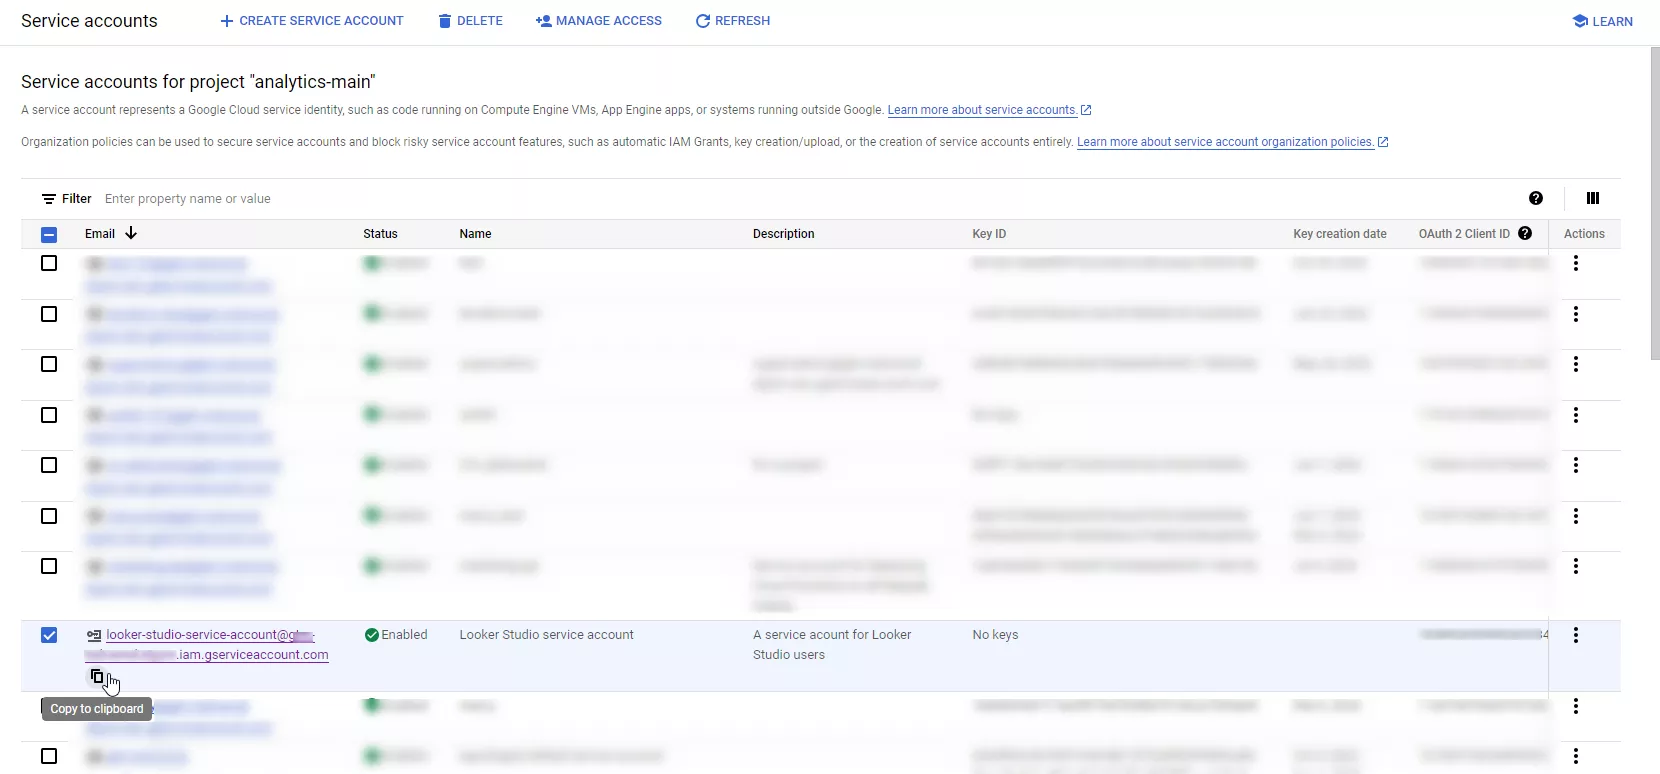Click the Name column header
The image size is (1660, 774).
pyautogui.click(x=475, y=234)
